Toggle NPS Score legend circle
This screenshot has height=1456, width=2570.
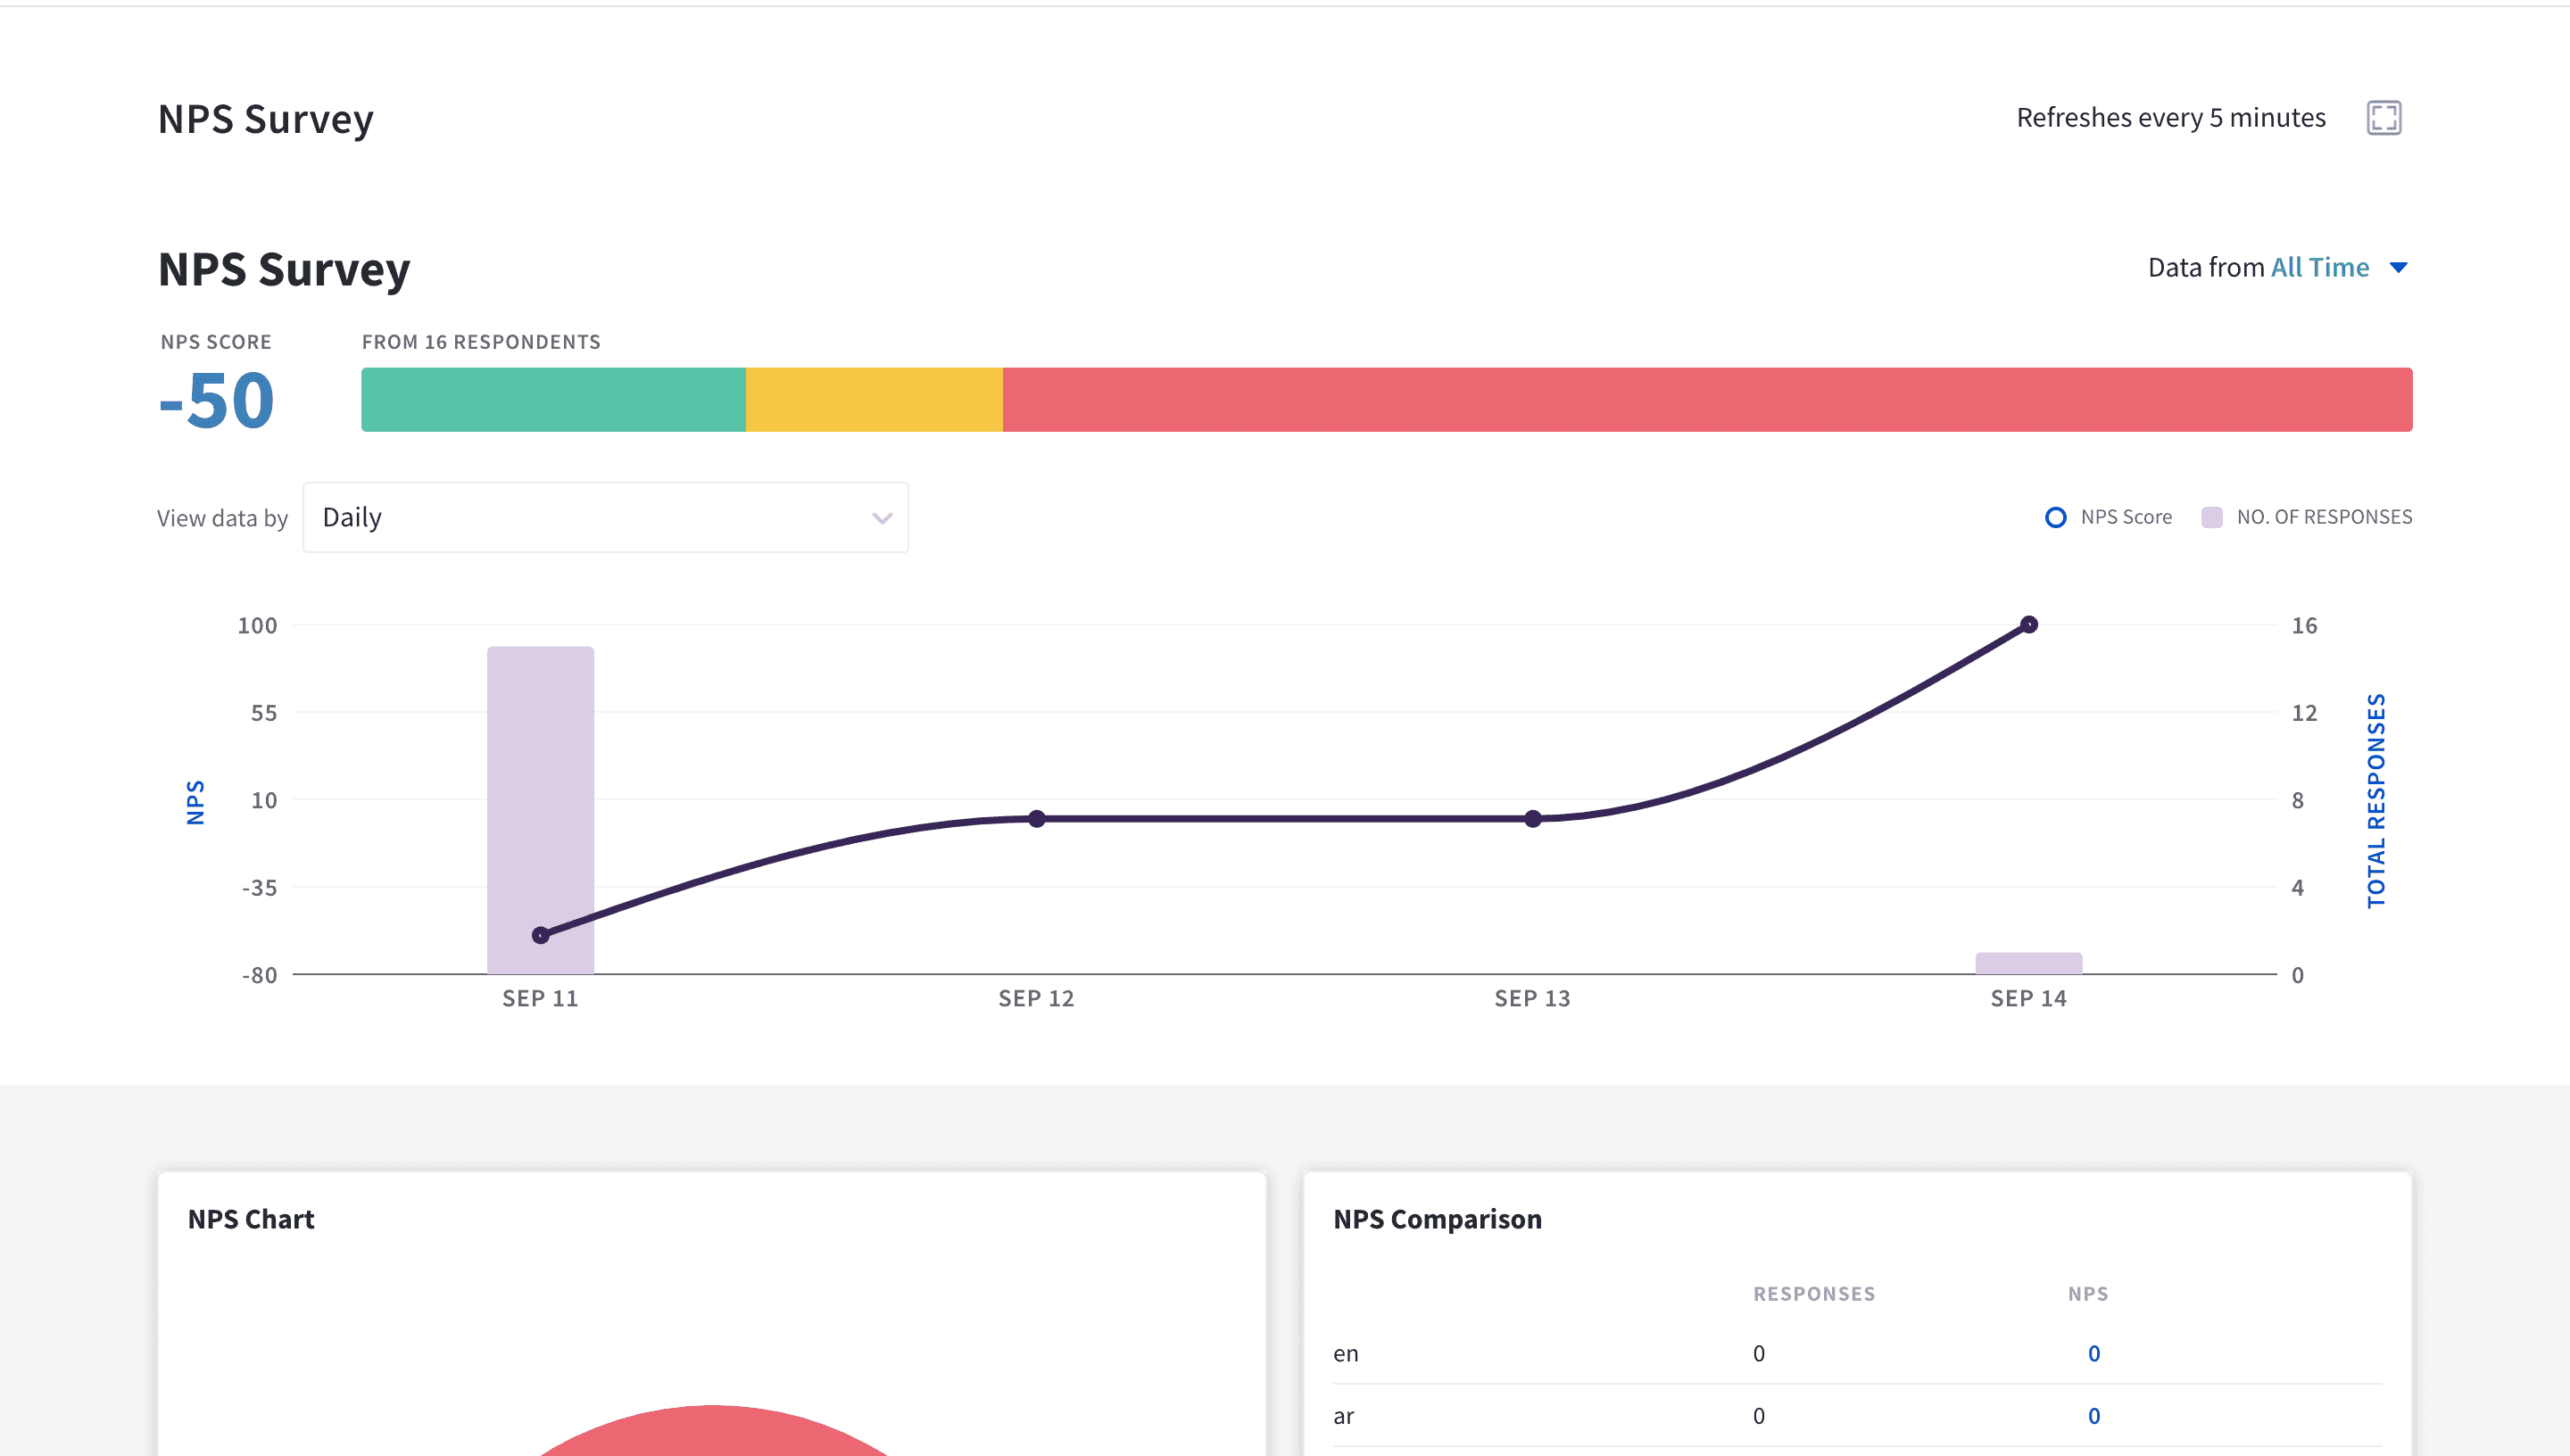2055,517
